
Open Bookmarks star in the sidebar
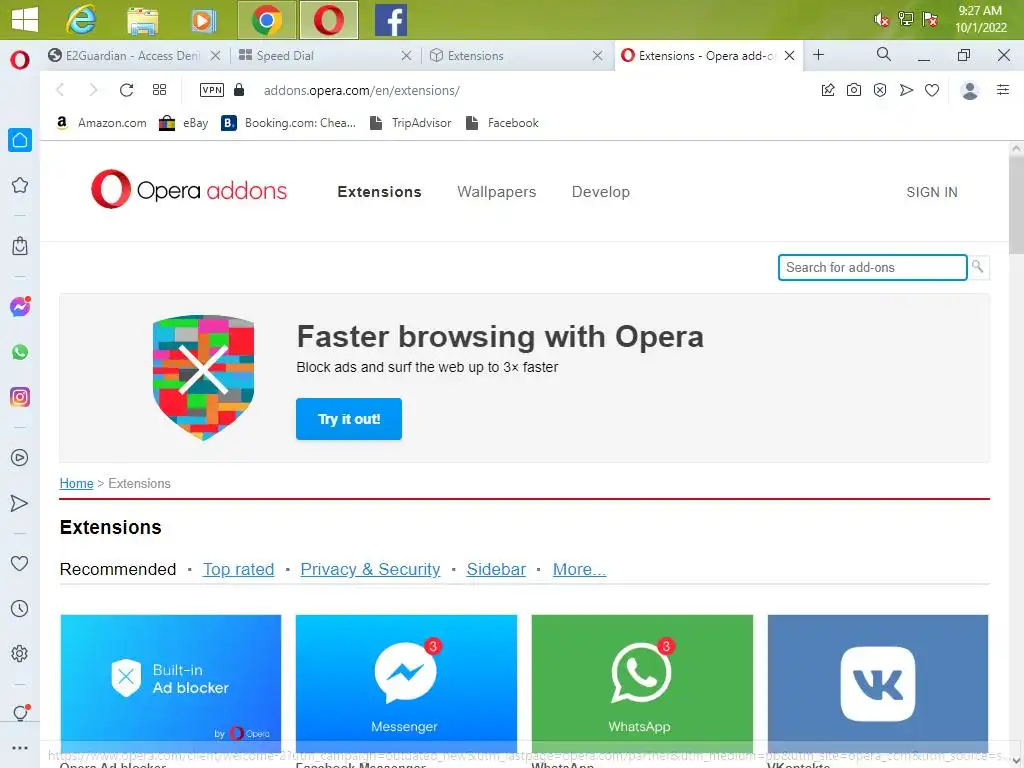[x=20, y=185]
